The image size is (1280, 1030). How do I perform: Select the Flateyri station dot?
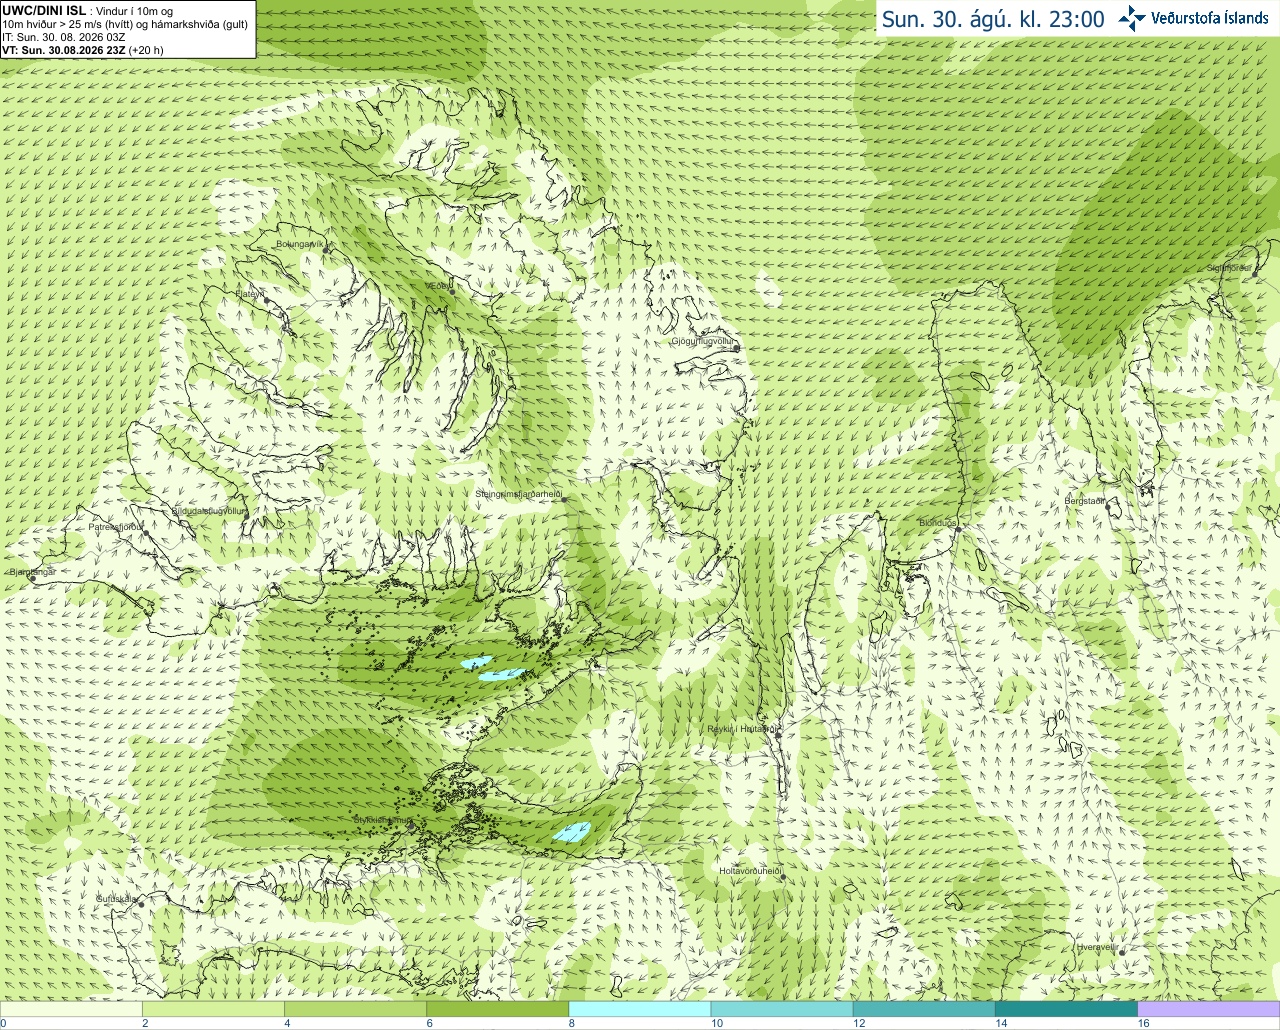pos(266,299)
